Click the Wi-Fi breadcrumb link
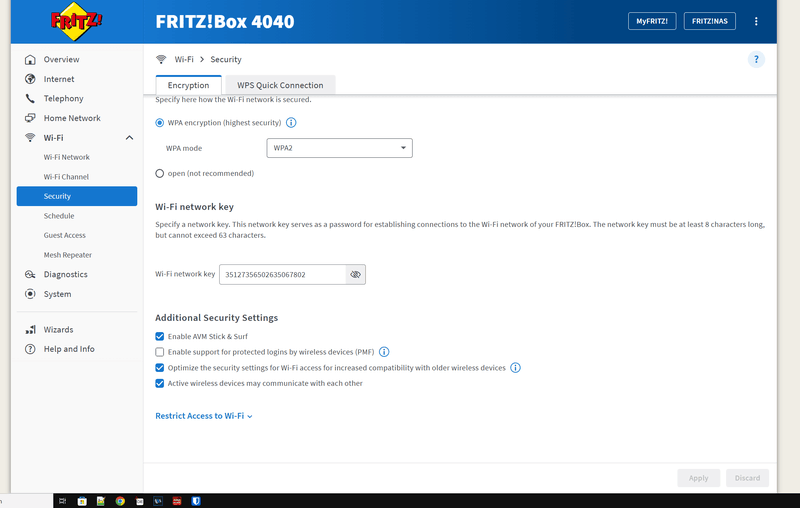The image size is (800, 508). [184, 60]
